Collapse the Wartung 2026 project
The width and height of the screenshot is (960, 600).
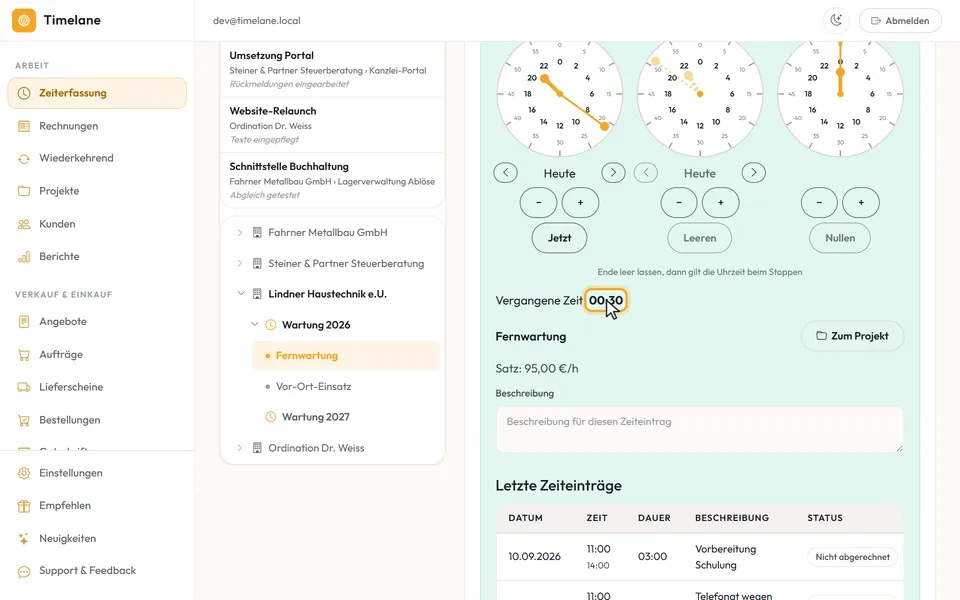(255, 324)
